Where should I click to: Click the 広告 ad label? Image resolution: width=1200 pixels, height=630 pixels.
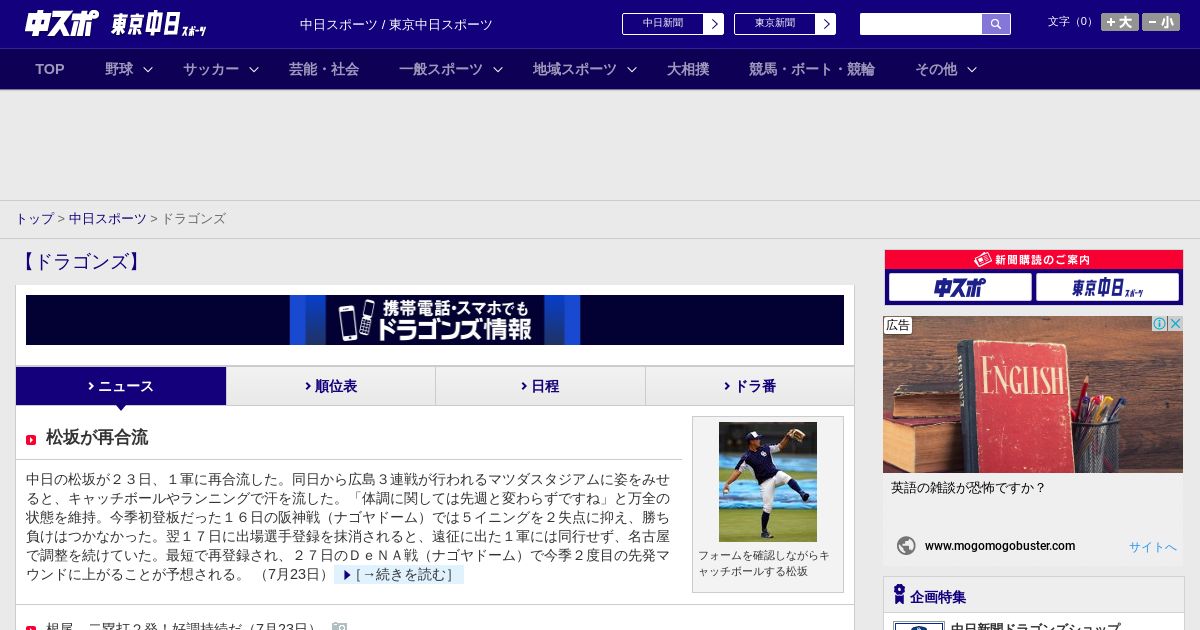pos(898,325)
